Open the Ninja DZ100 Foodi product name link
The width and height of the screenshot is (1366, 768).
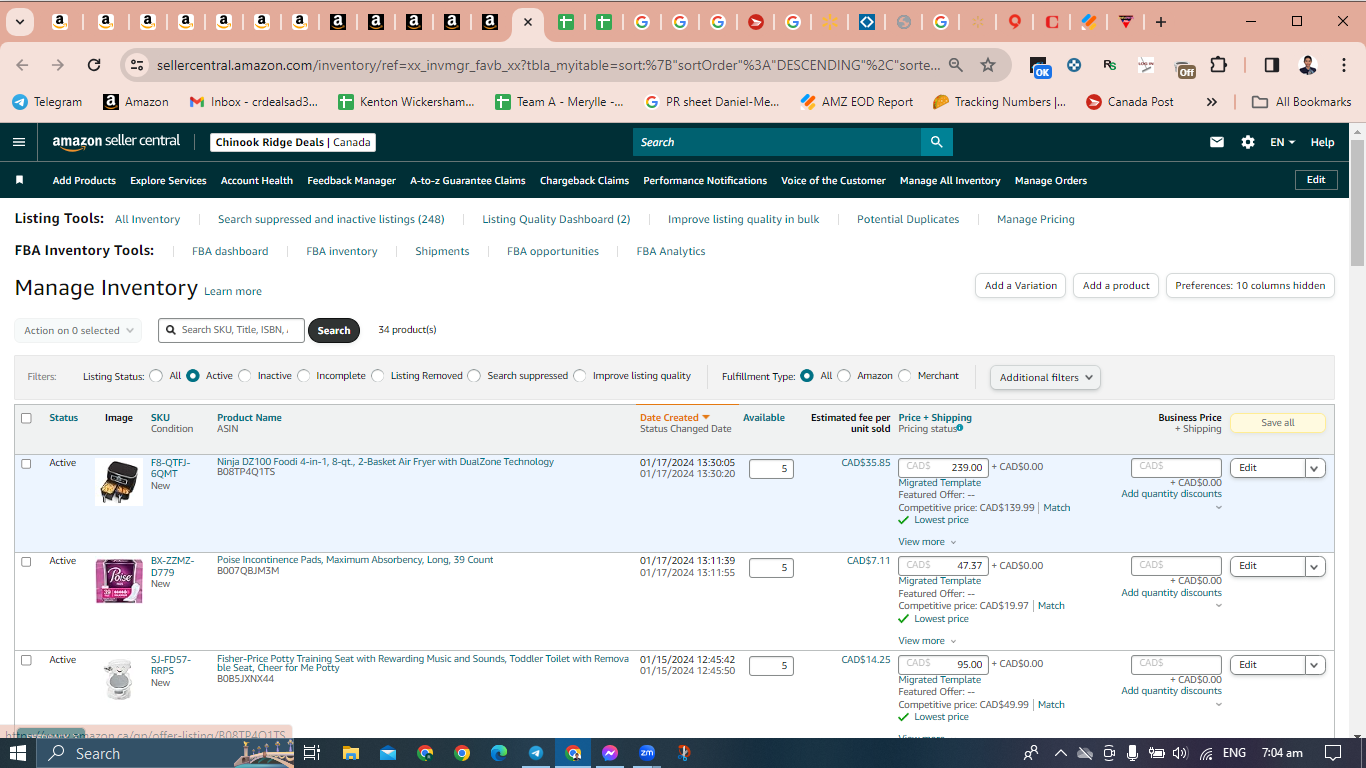[x=385, y=462]
